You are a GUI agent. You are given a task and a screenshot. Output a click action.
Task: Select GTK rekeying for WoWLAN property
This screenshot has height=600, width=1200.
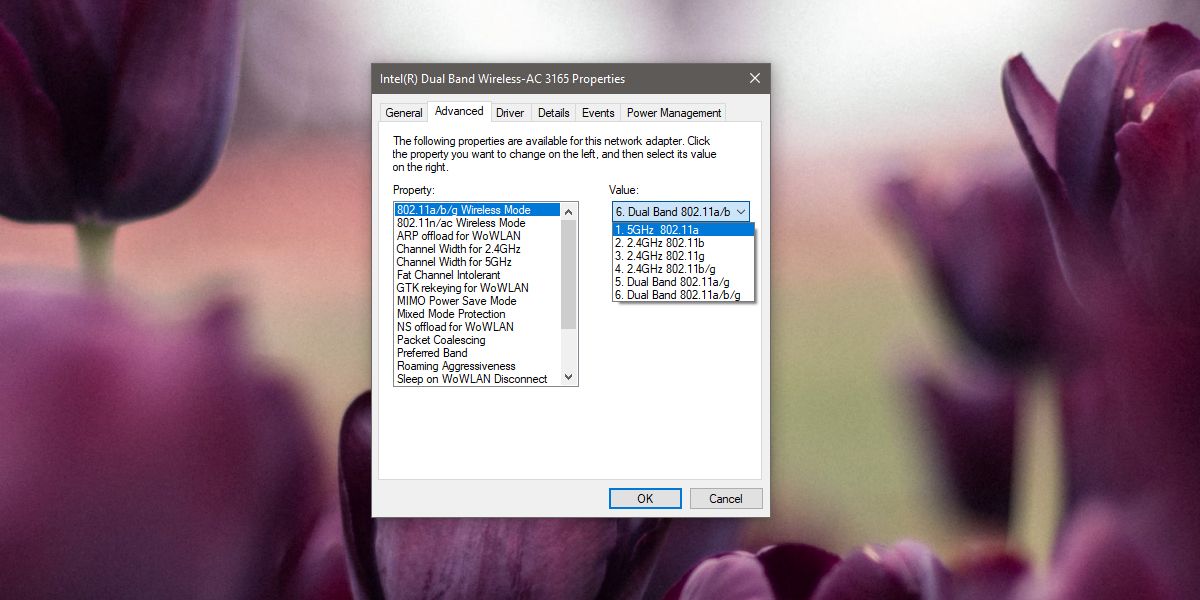pos(478,288)
